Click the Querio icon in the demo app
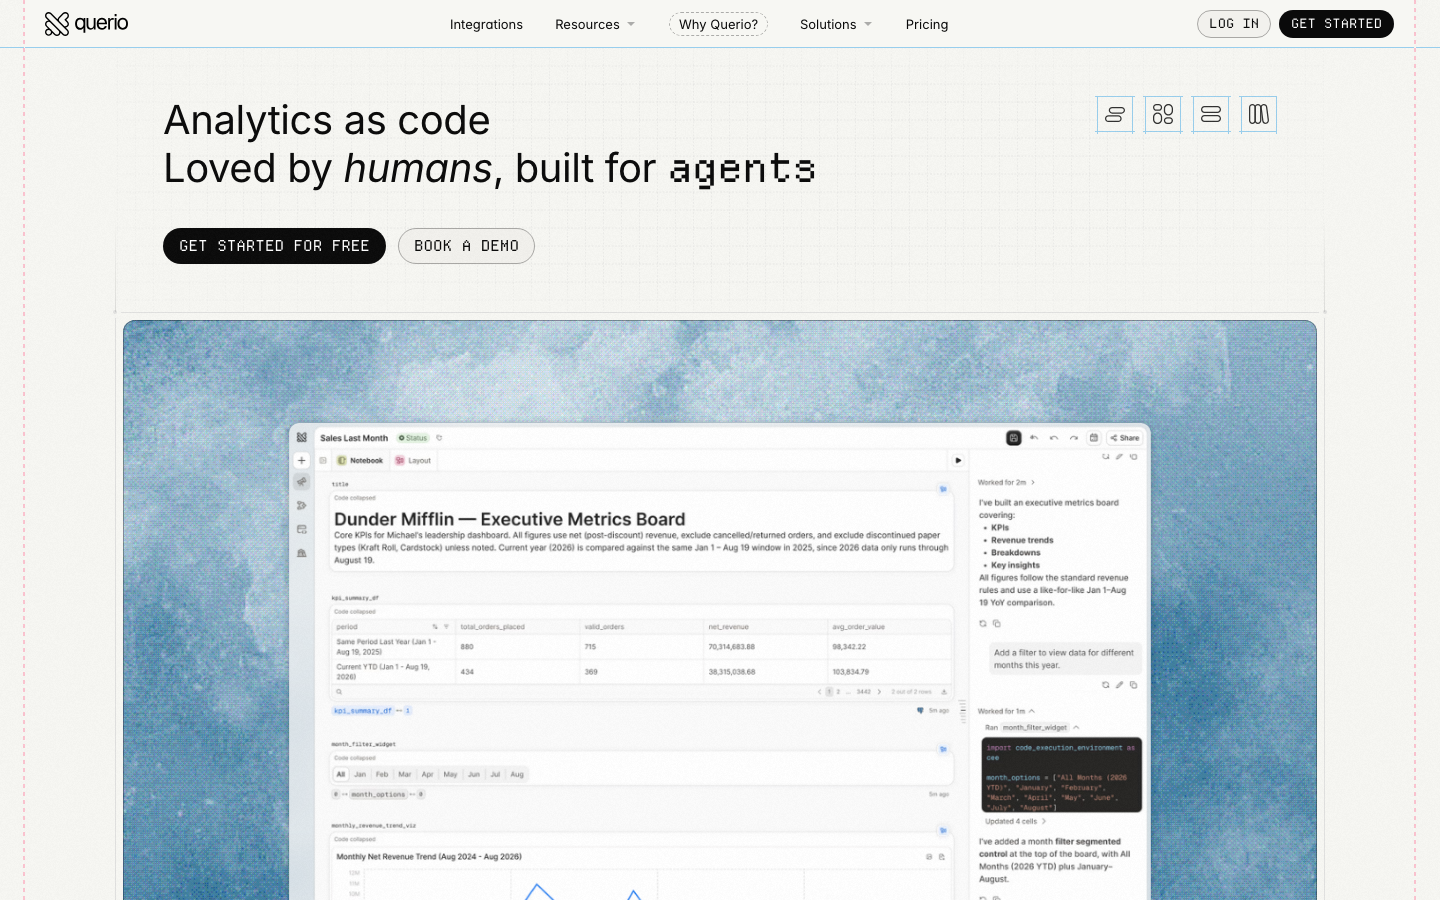1440x900 pixels. point(302,438)
